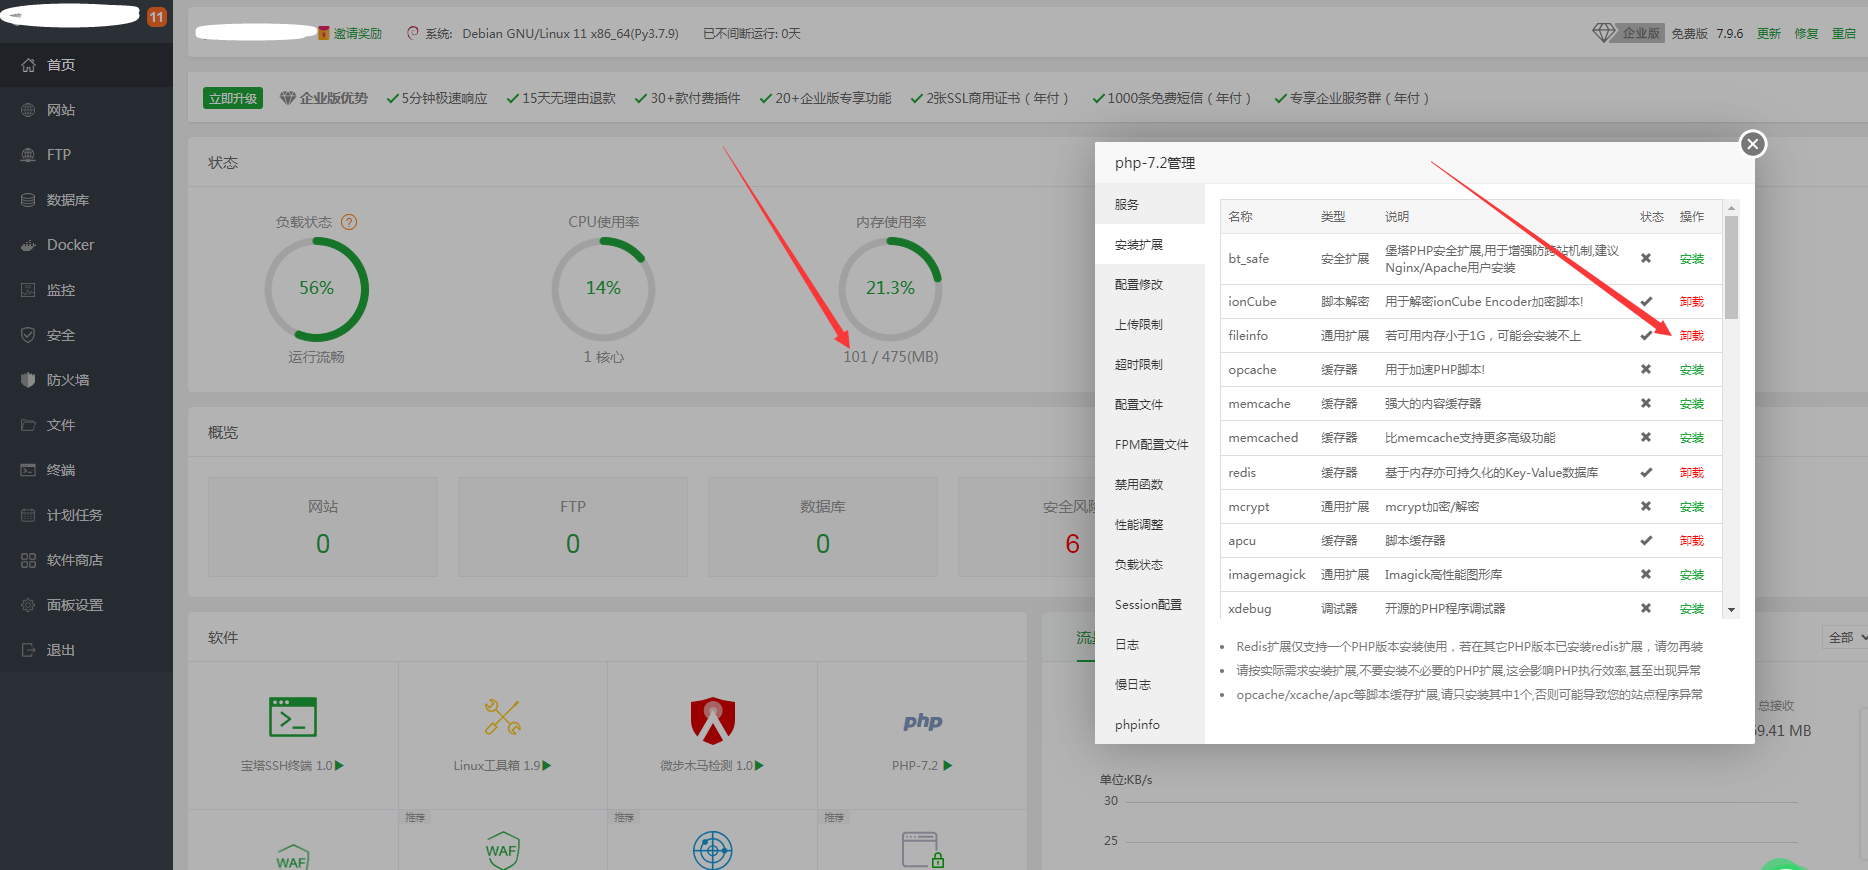The image size is (1868, 870).
Task: Click the FTP icon in sidebar
Action: point(28,155)
